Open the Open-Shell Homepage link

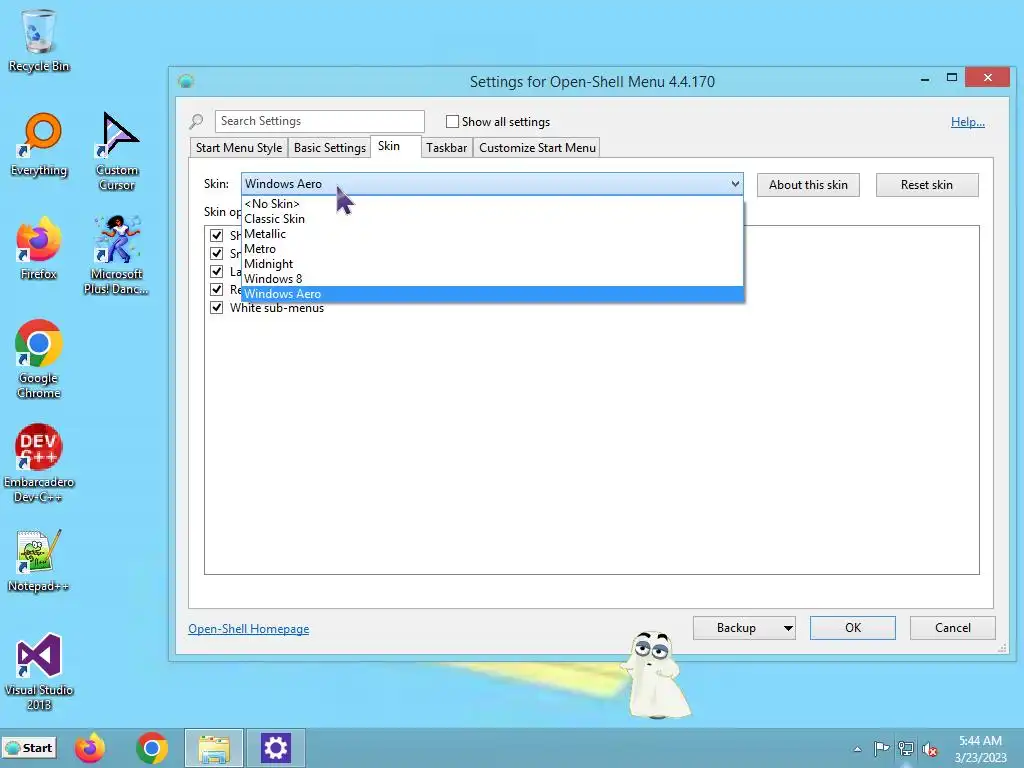pyautogui.click(x=249, y=628)
